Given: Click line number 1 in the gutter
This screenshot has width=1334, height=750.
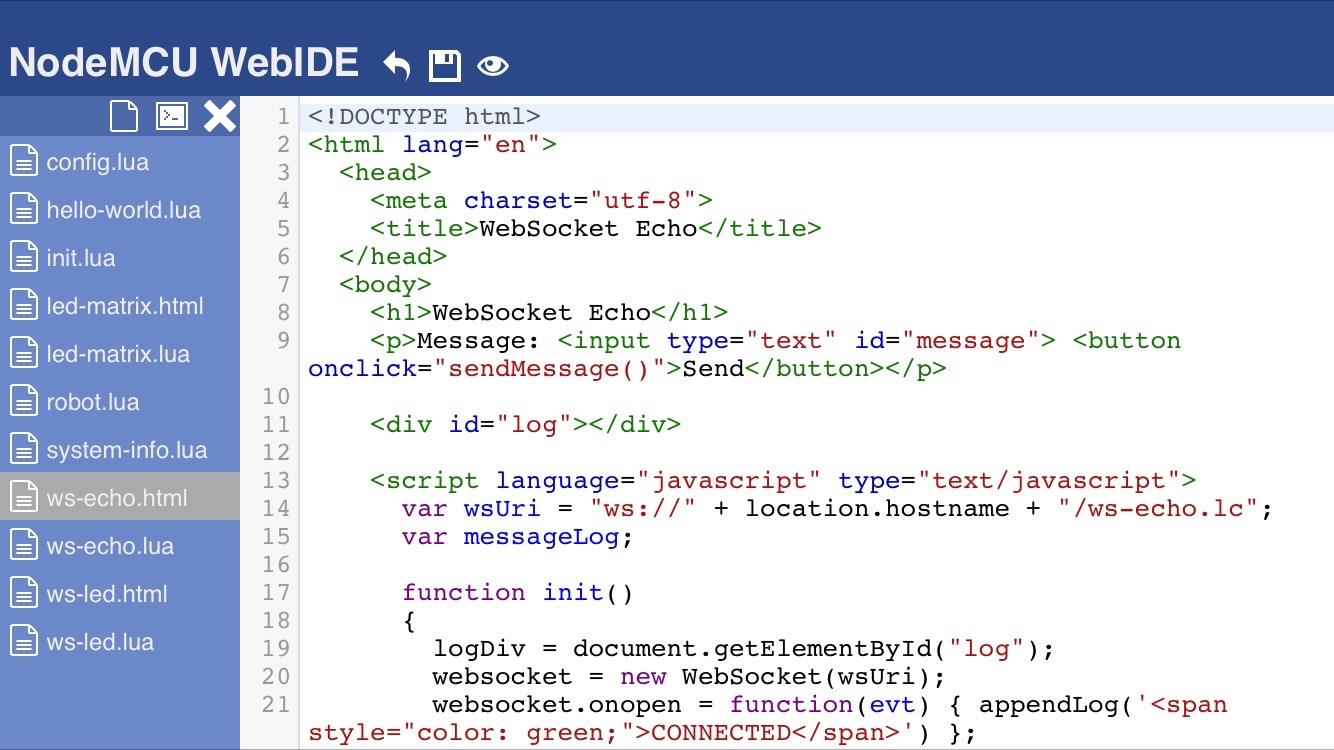Looking at the screenshot, I should pos(283,117).
